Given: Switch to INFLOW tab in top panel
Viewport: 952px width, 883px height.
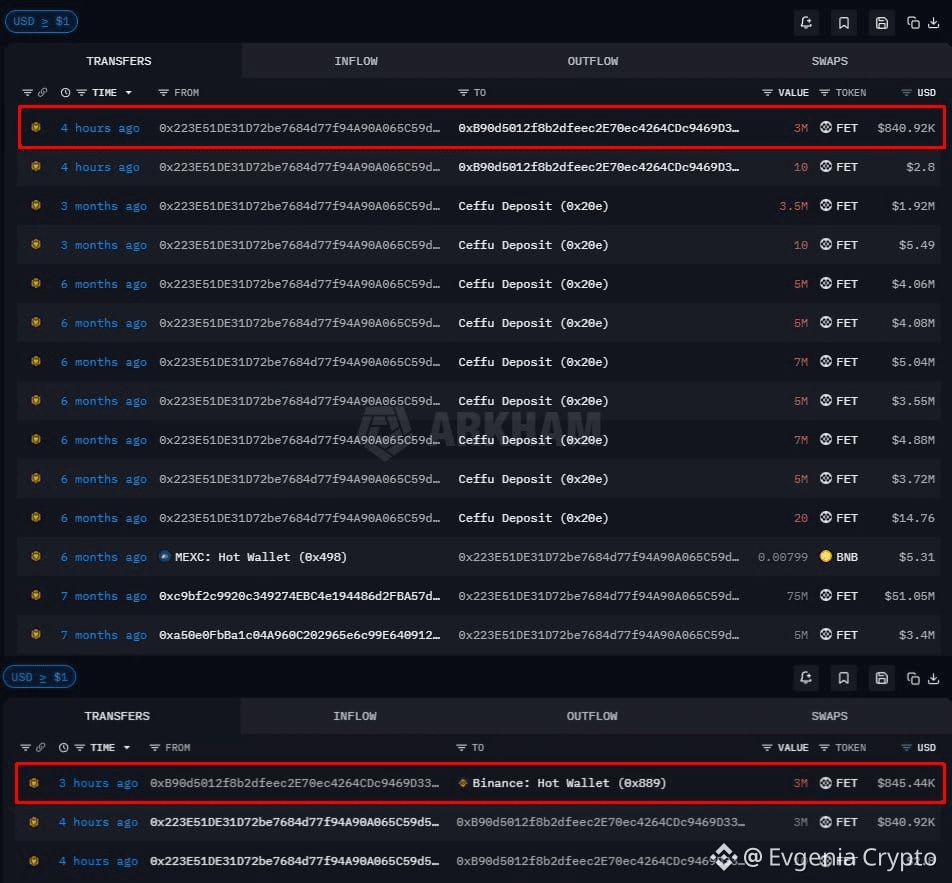Looking at the screenshot, I should (x=356, y=61).
